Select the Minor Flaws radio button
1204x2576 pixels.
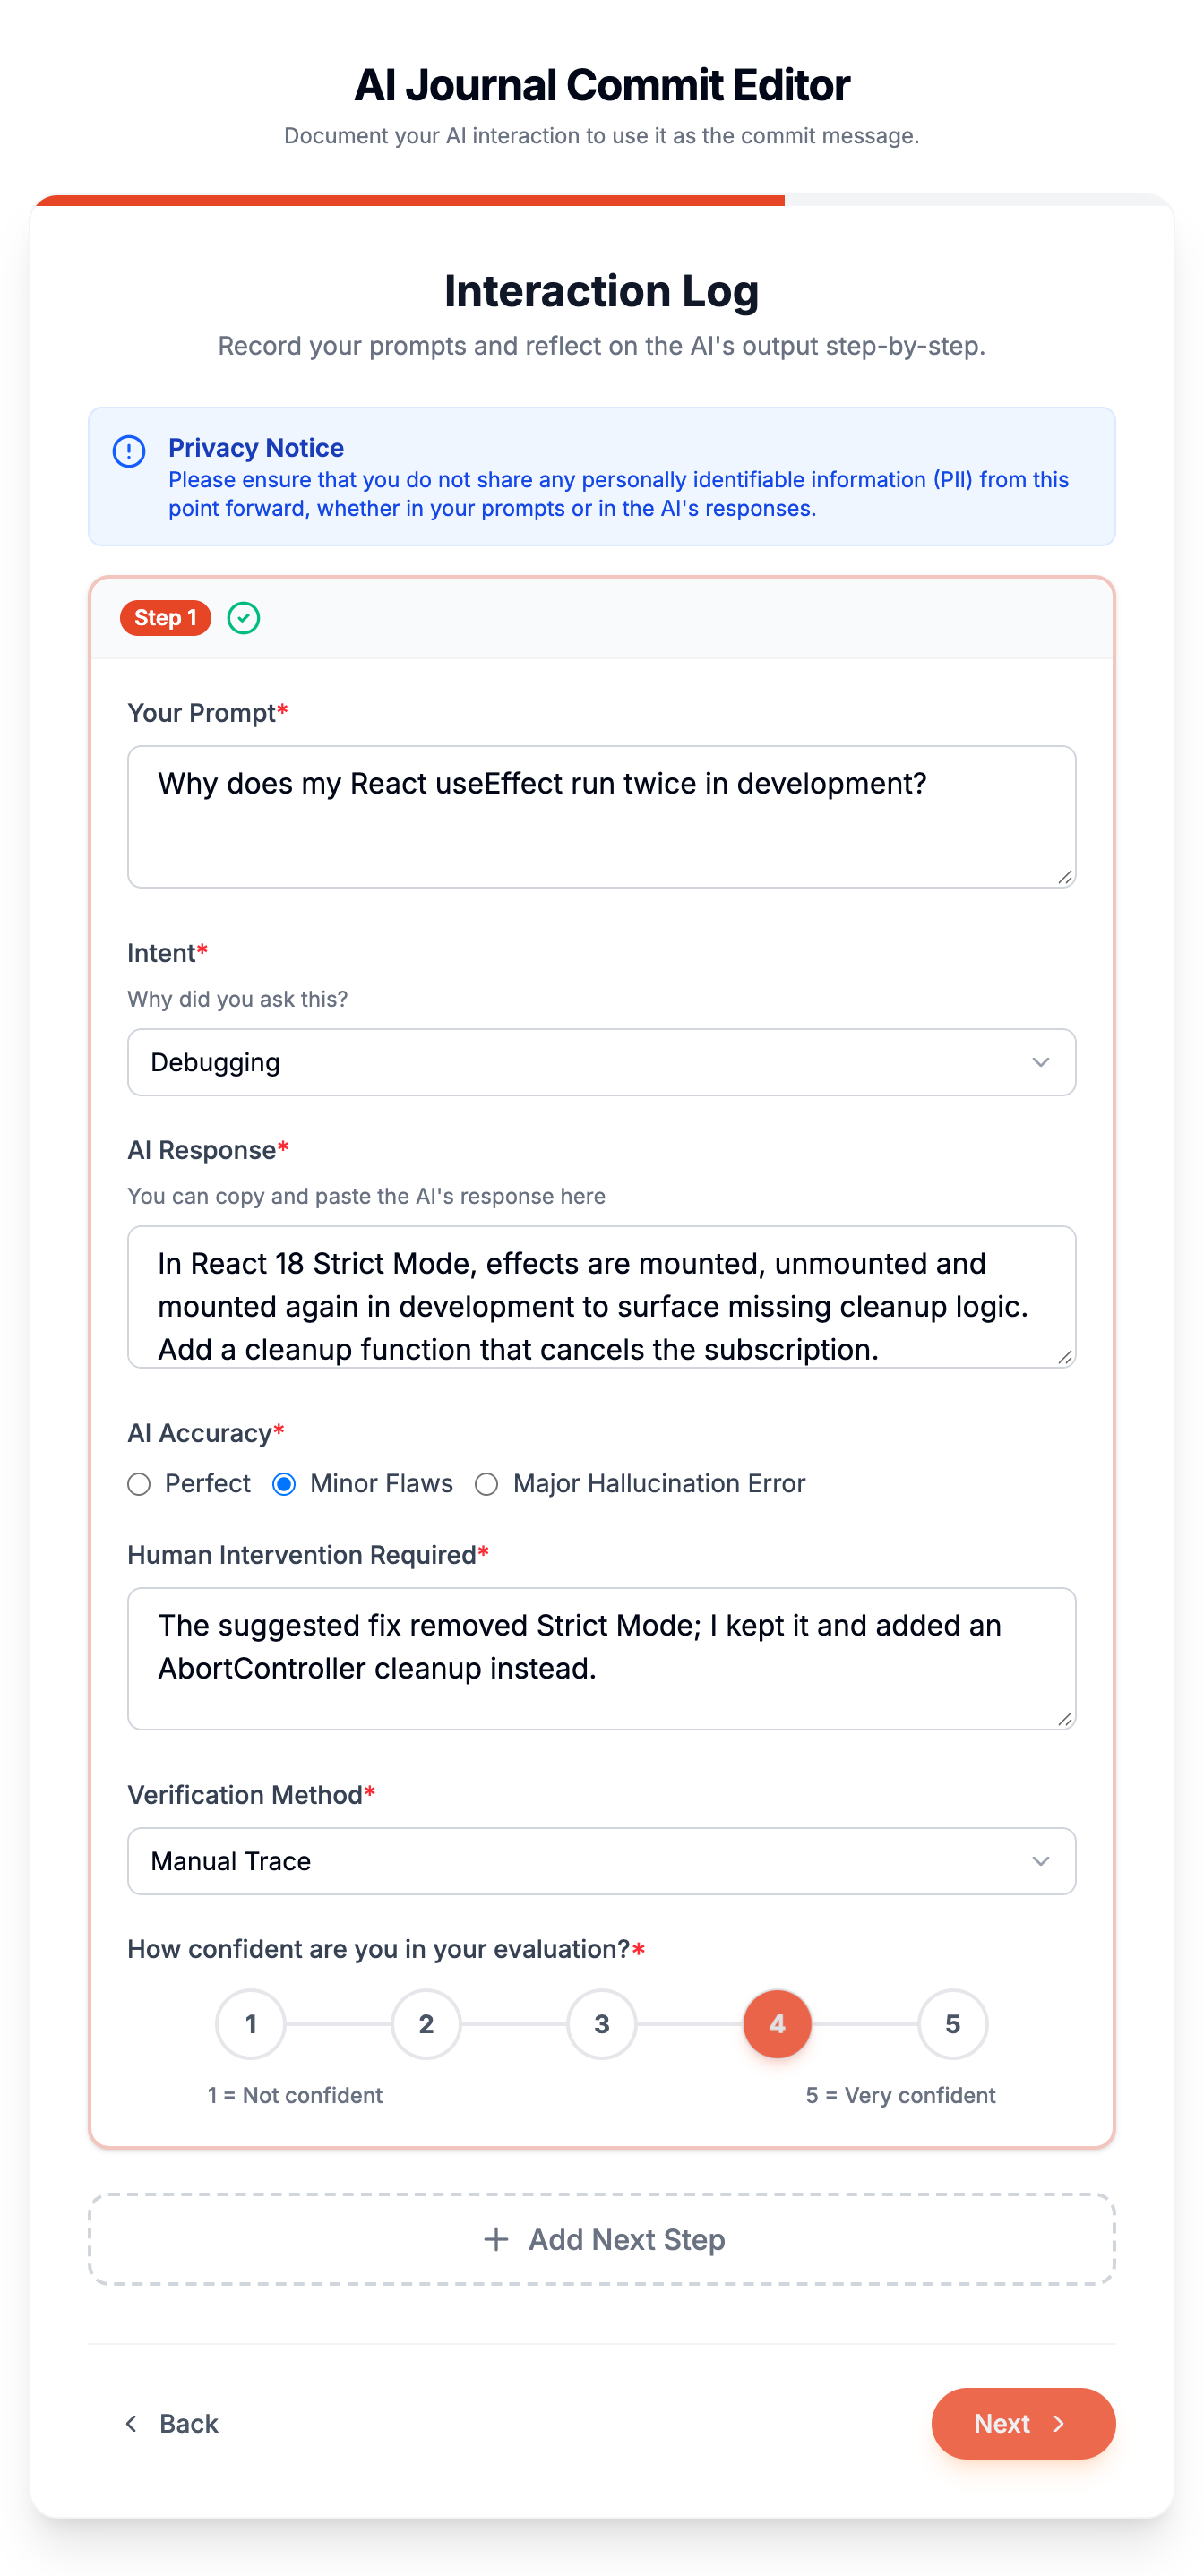tap(284, 1484)
